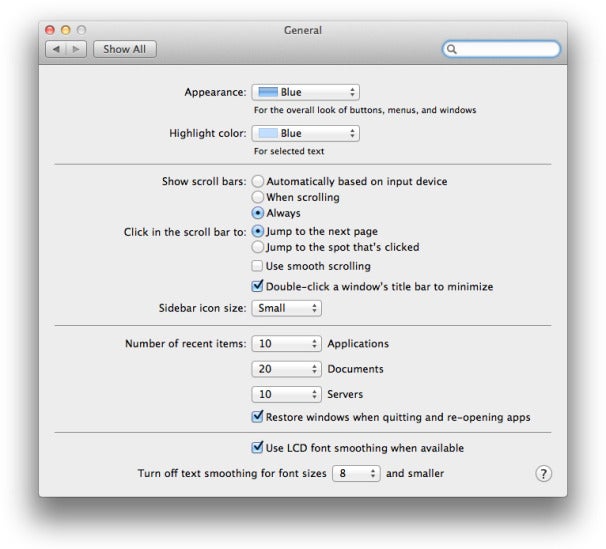Screen dimensions: 606x549
Task: Click the Highlight color light blue swatch
Action: click(268, 133)
